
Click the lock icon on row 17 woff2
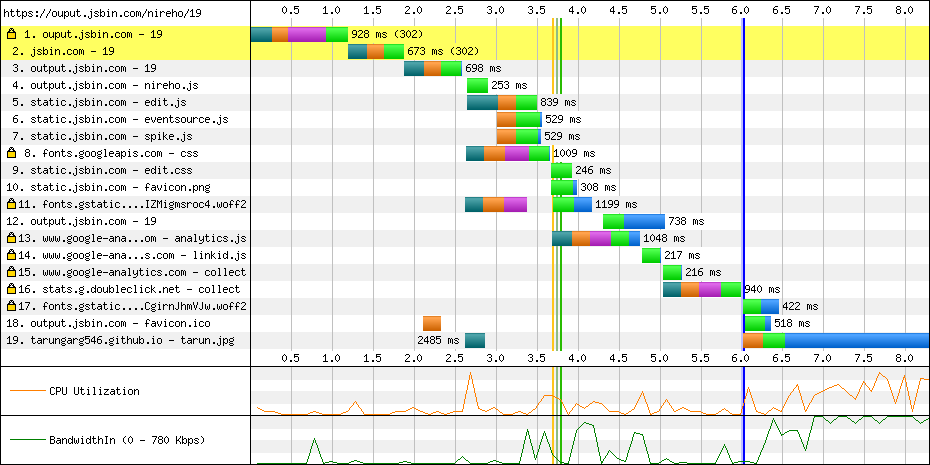11,307
